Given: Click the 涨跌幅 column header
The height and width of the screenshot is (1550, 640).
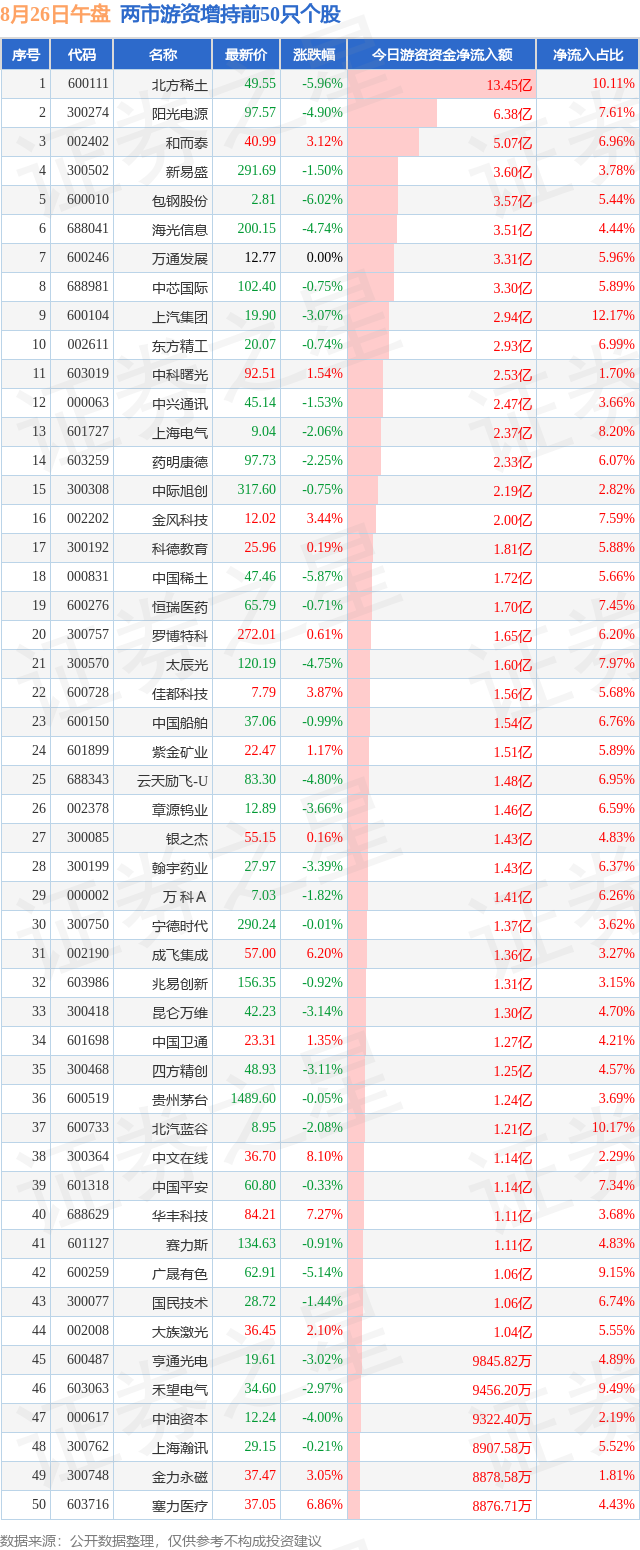Looking at the screenshot, I should (x=312, y=55).
